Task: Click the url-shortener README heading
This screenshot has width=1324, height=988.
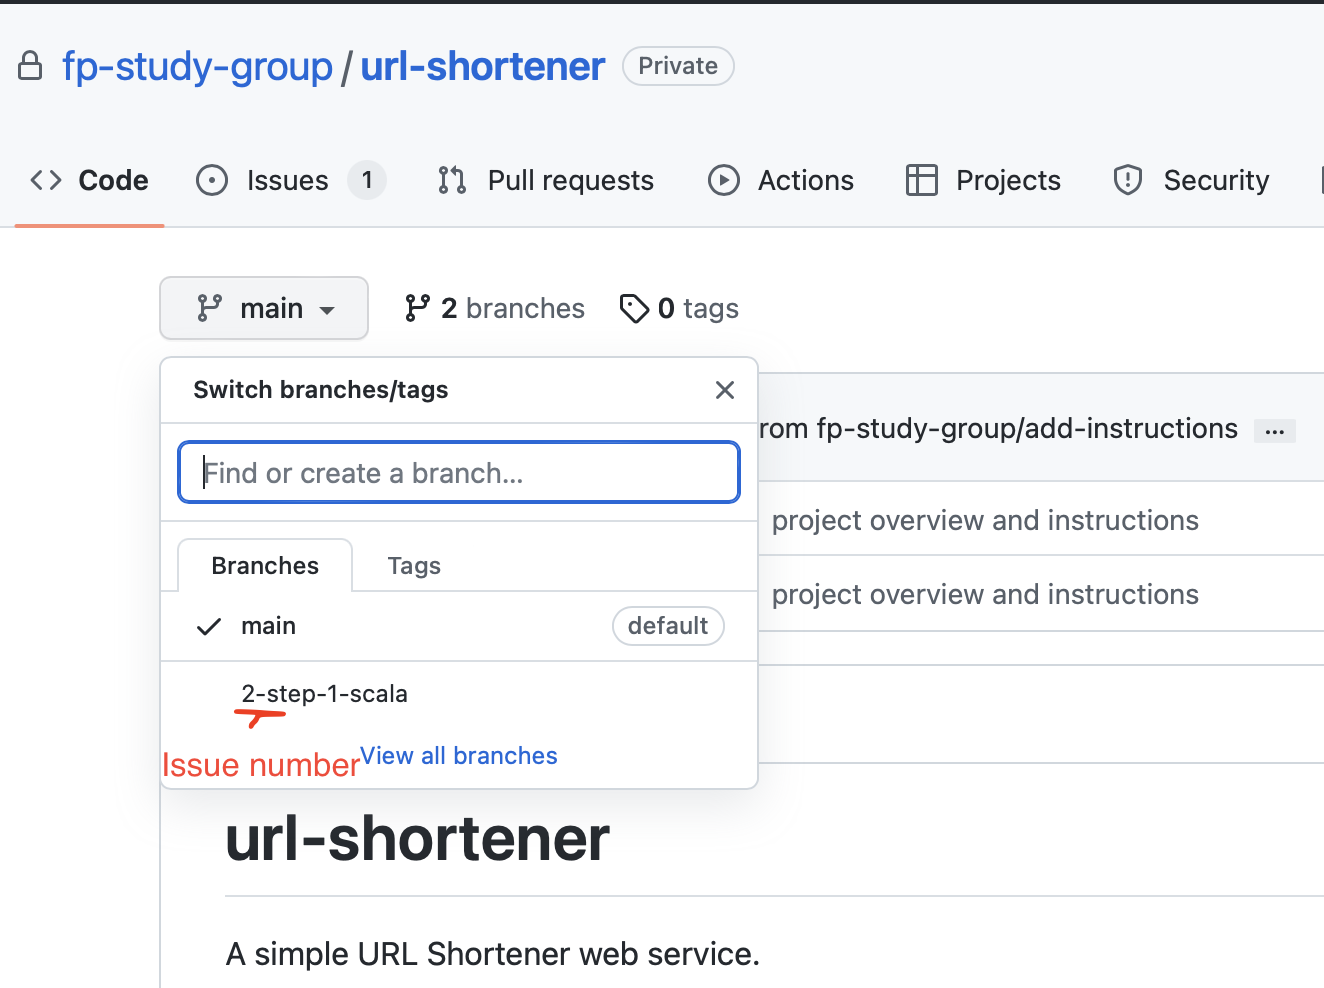Action: click(417, 838)
